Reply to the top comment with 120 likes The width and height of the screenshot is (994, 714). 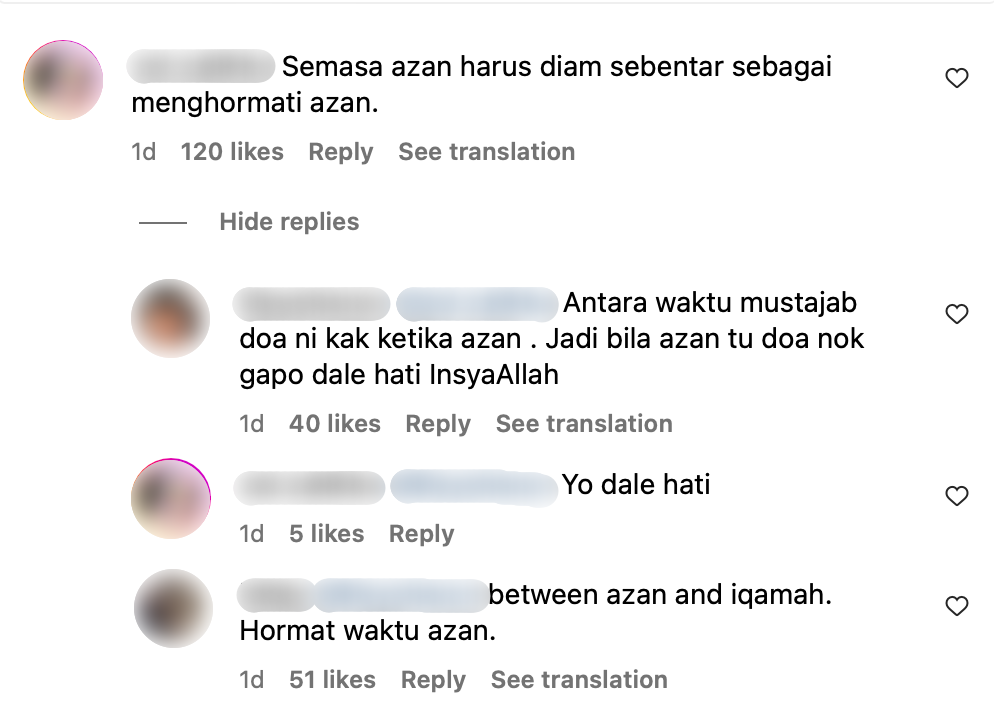(x=340, y=152)
